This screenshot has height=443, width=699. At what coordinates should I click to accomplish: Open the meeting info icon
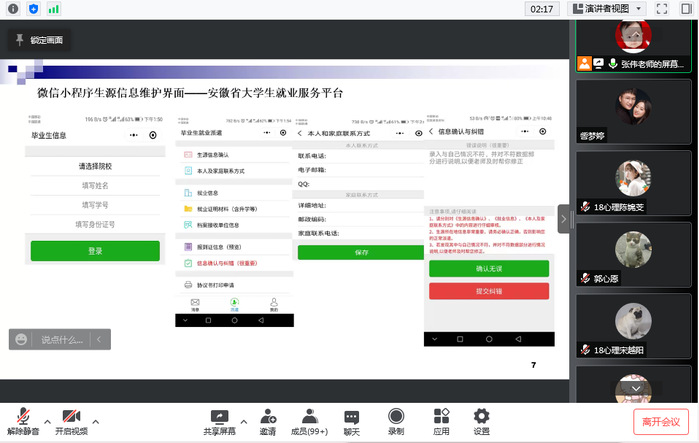(13, 9)
